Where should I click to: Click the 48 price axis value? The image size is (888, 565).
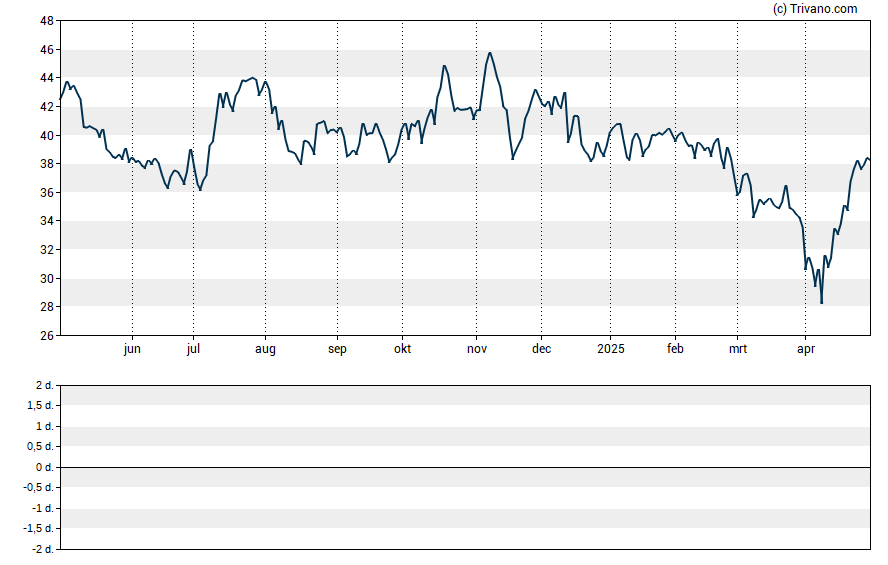coord(47,21)
